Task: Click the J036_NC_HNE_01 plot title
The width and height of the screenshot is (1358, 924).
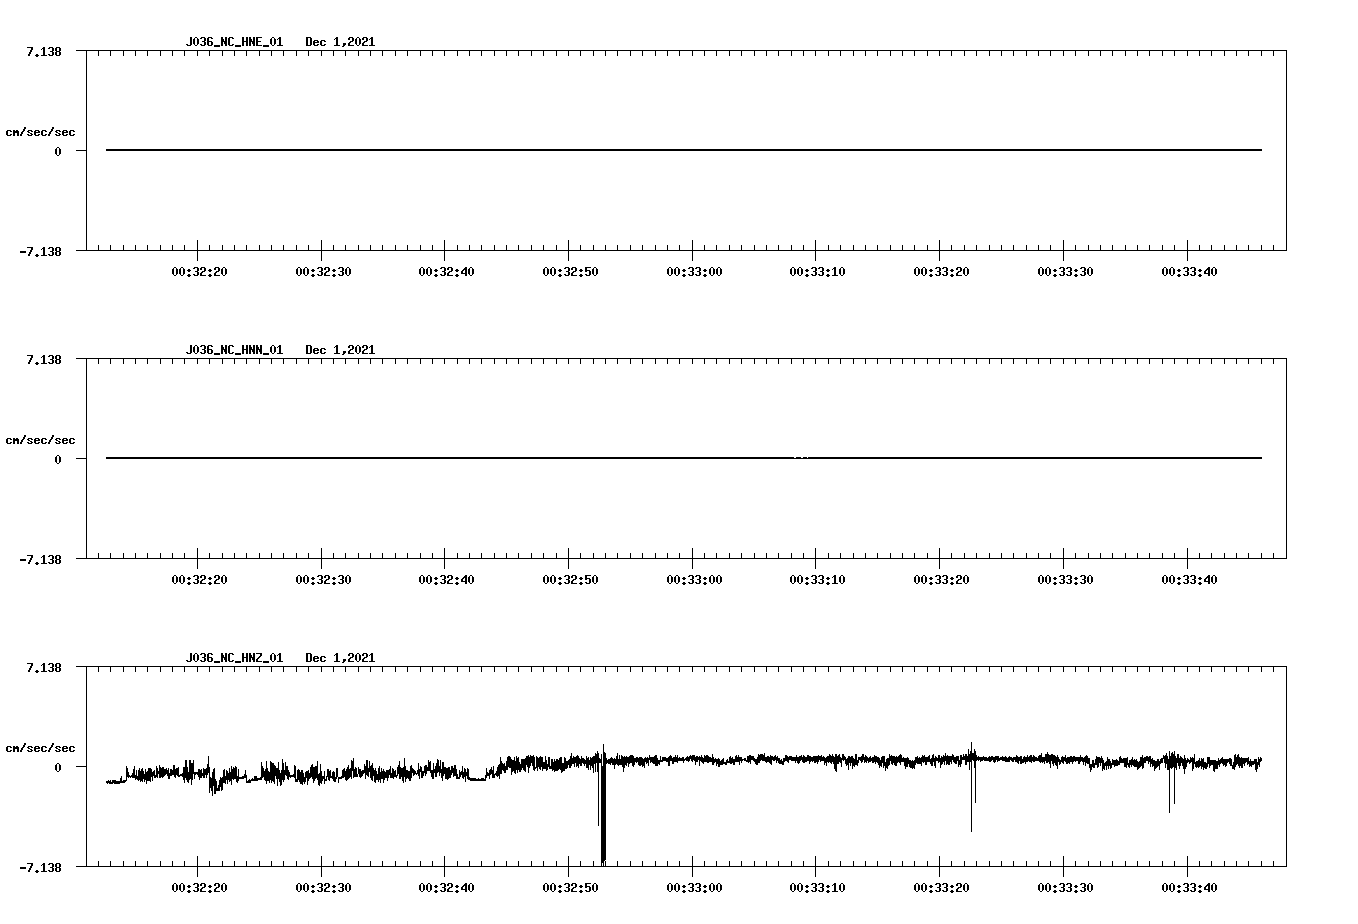Action: [234, 42]
